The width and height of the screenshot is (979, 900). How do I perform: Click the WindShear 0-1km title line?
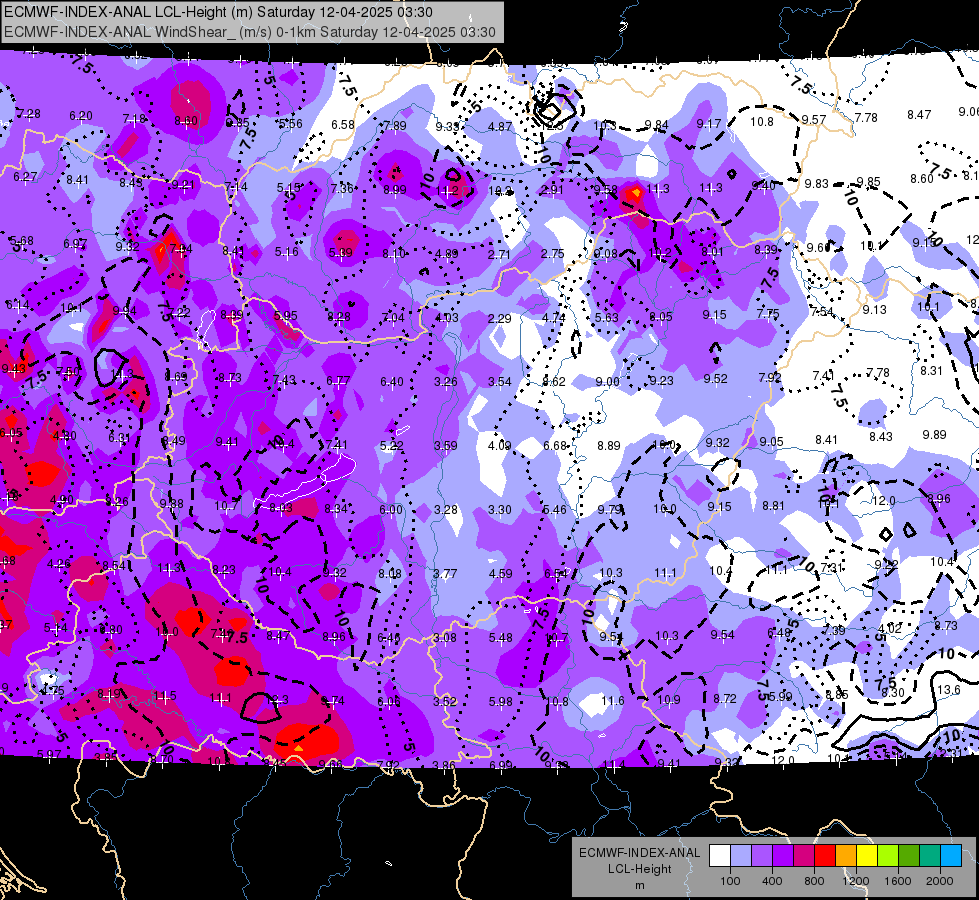(x=250, y=32)
